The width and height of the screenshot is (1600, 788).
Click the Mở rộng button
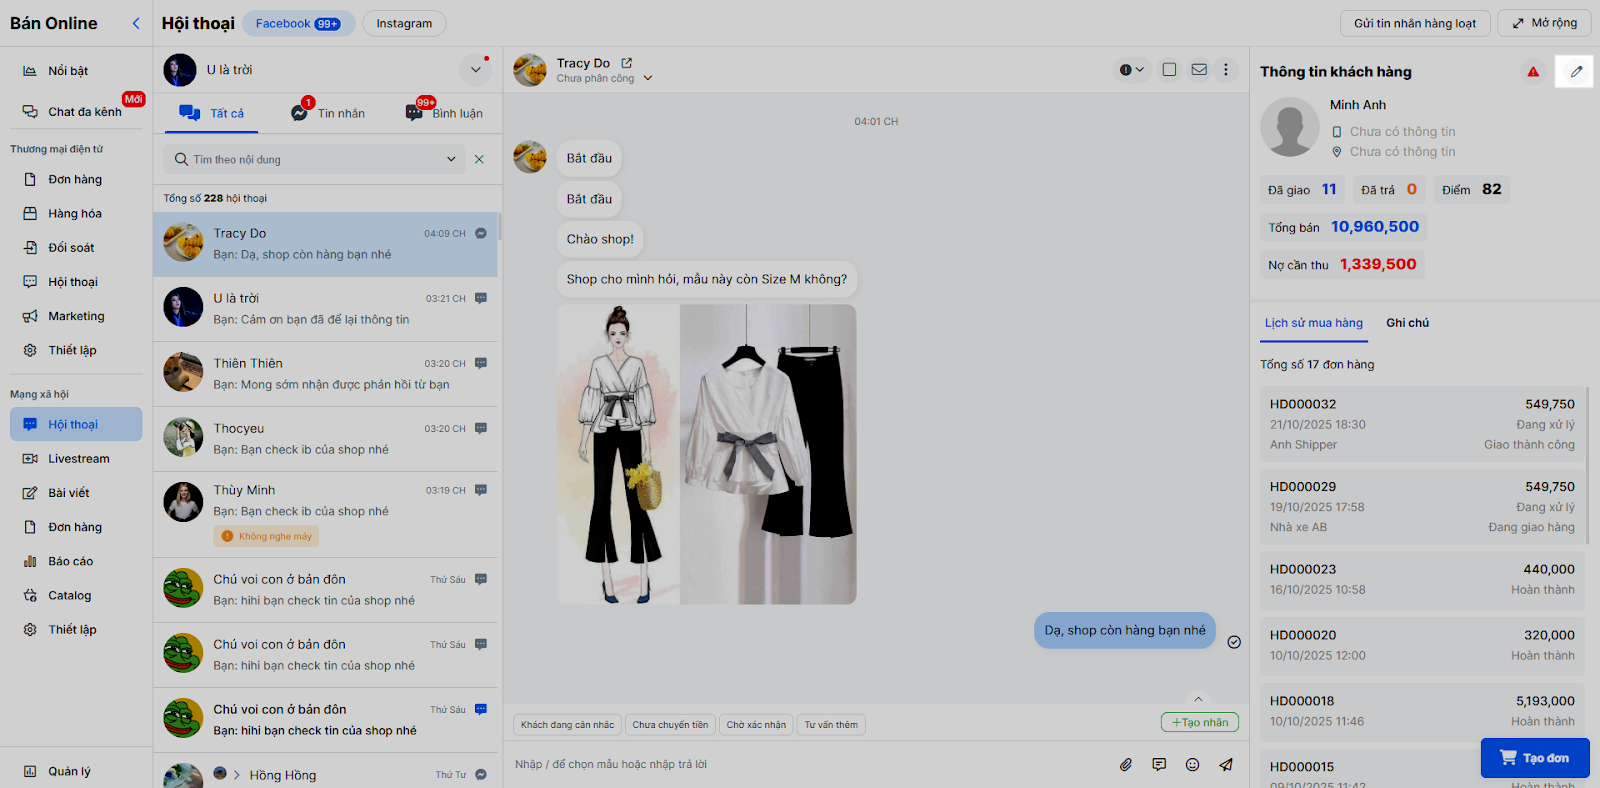click(x=1544, y=23)
